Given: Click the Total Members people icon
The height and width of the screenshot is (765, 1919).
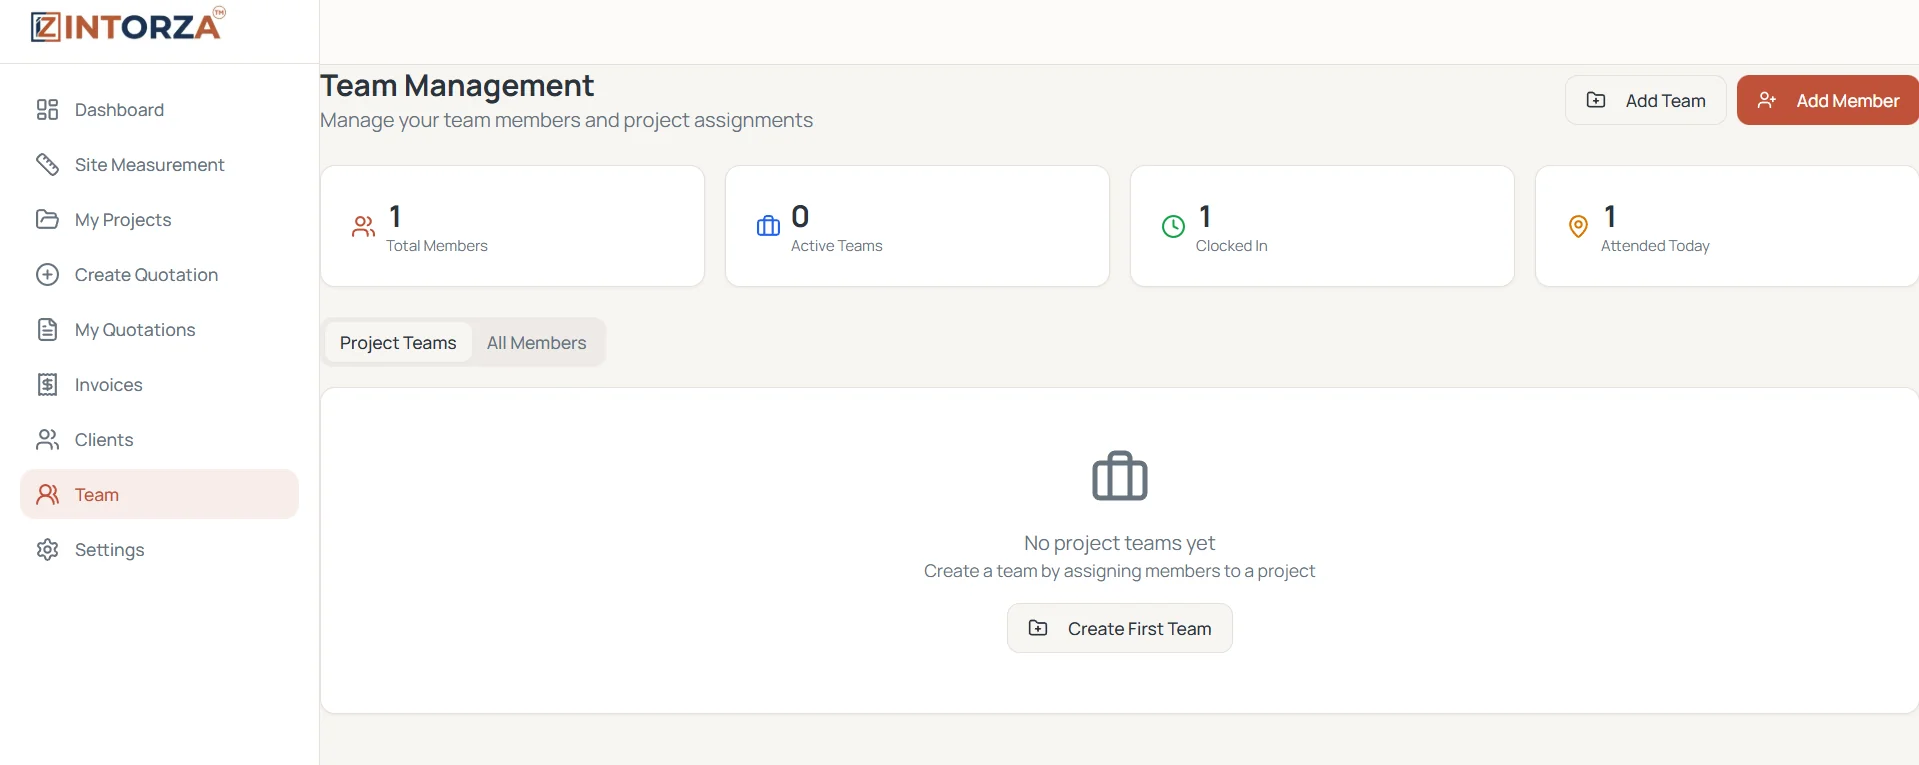Looking at the screenshot, I should pyautogui.click(x=364, y=227).
